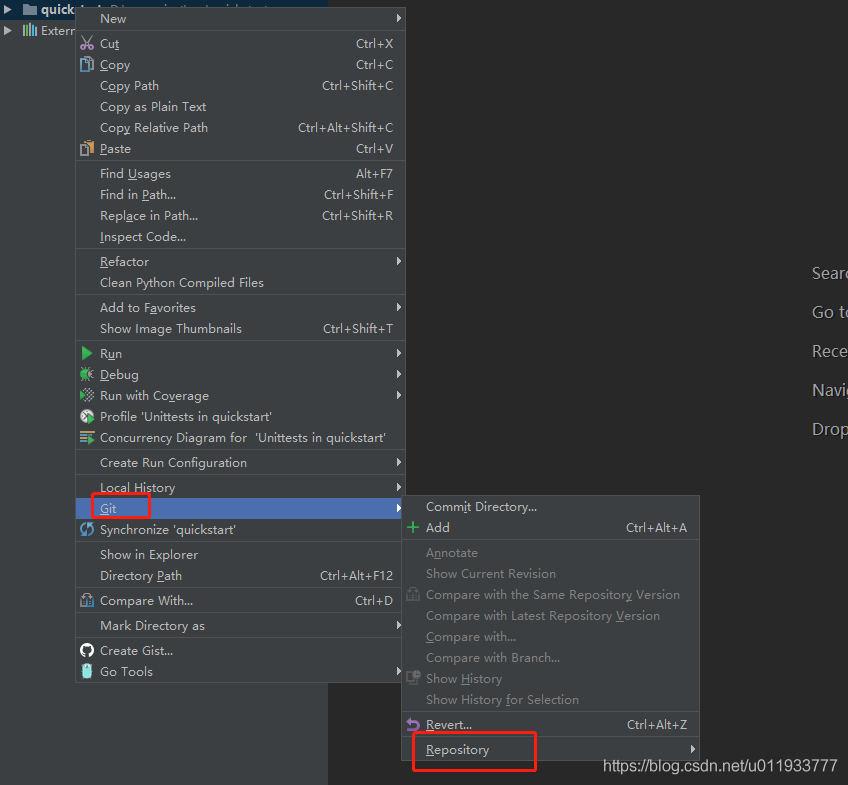
Task: Click the purple Revert arrow icon
Action: point(413,724)
